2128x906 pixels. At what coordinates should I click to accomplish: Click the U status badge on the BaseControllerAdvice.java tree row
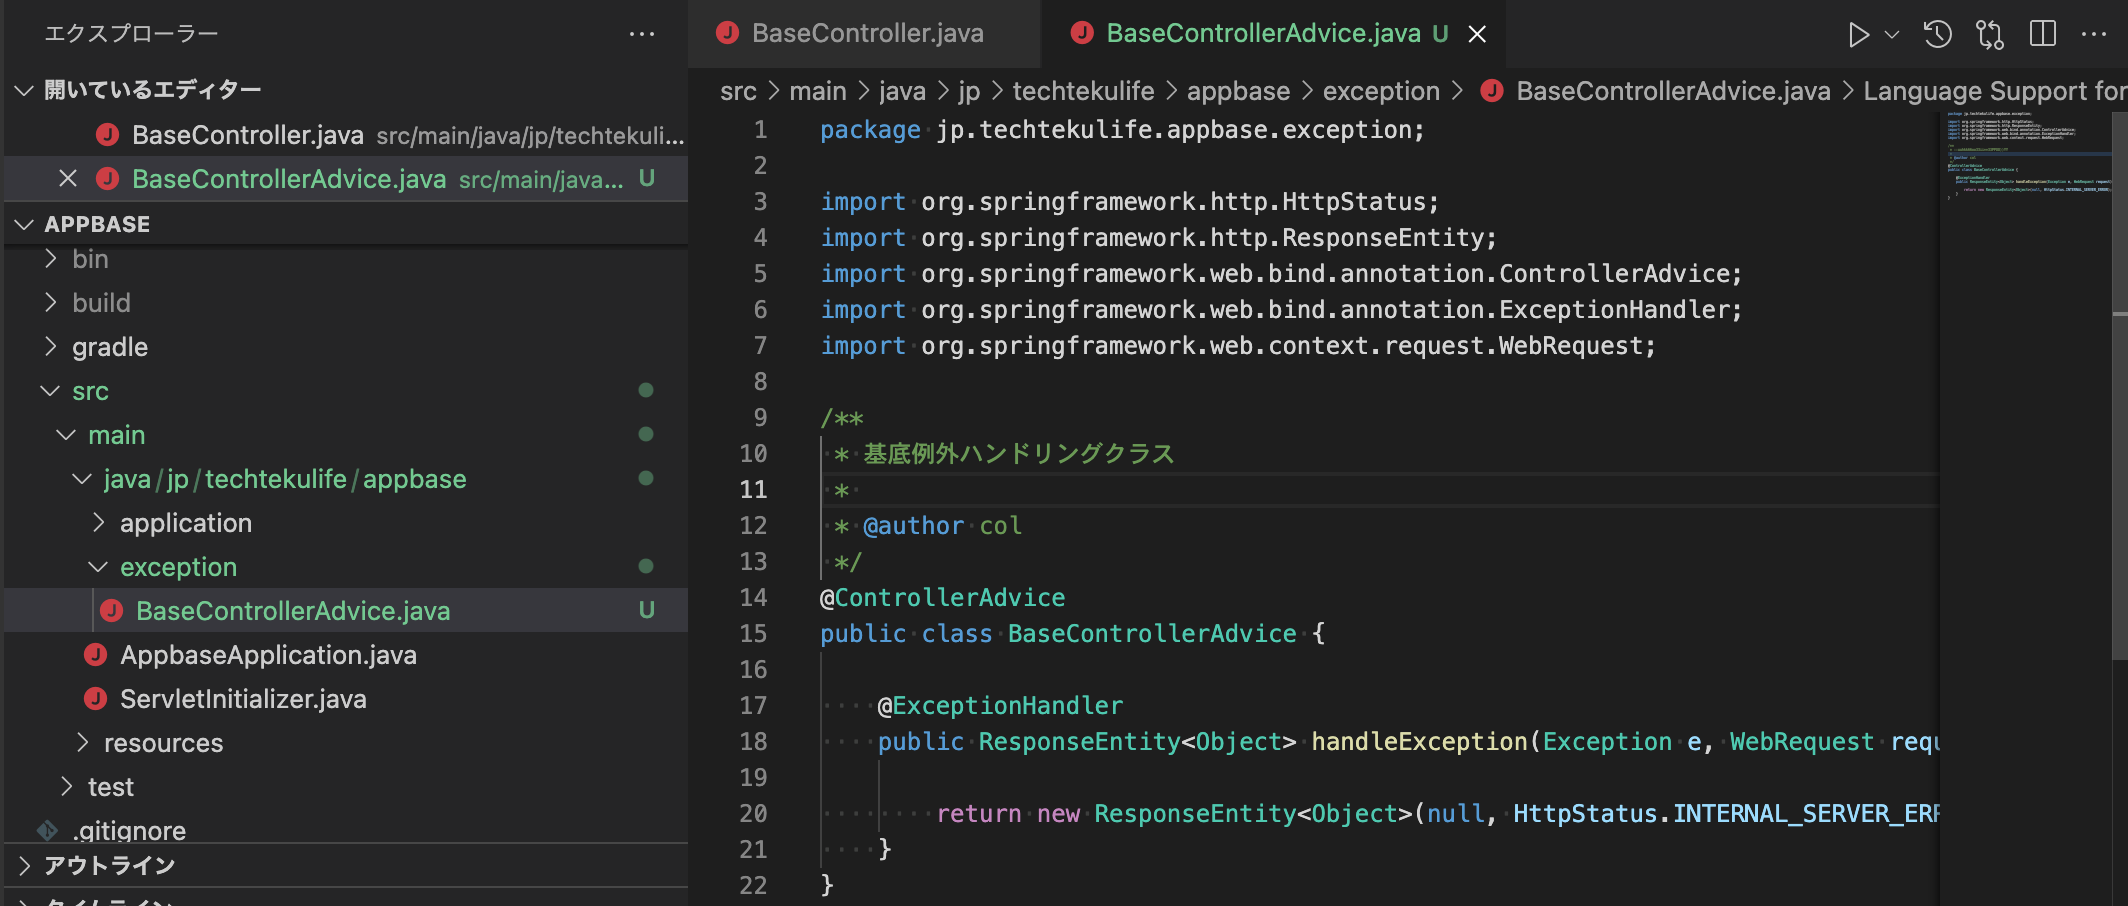tap(647, 610)
